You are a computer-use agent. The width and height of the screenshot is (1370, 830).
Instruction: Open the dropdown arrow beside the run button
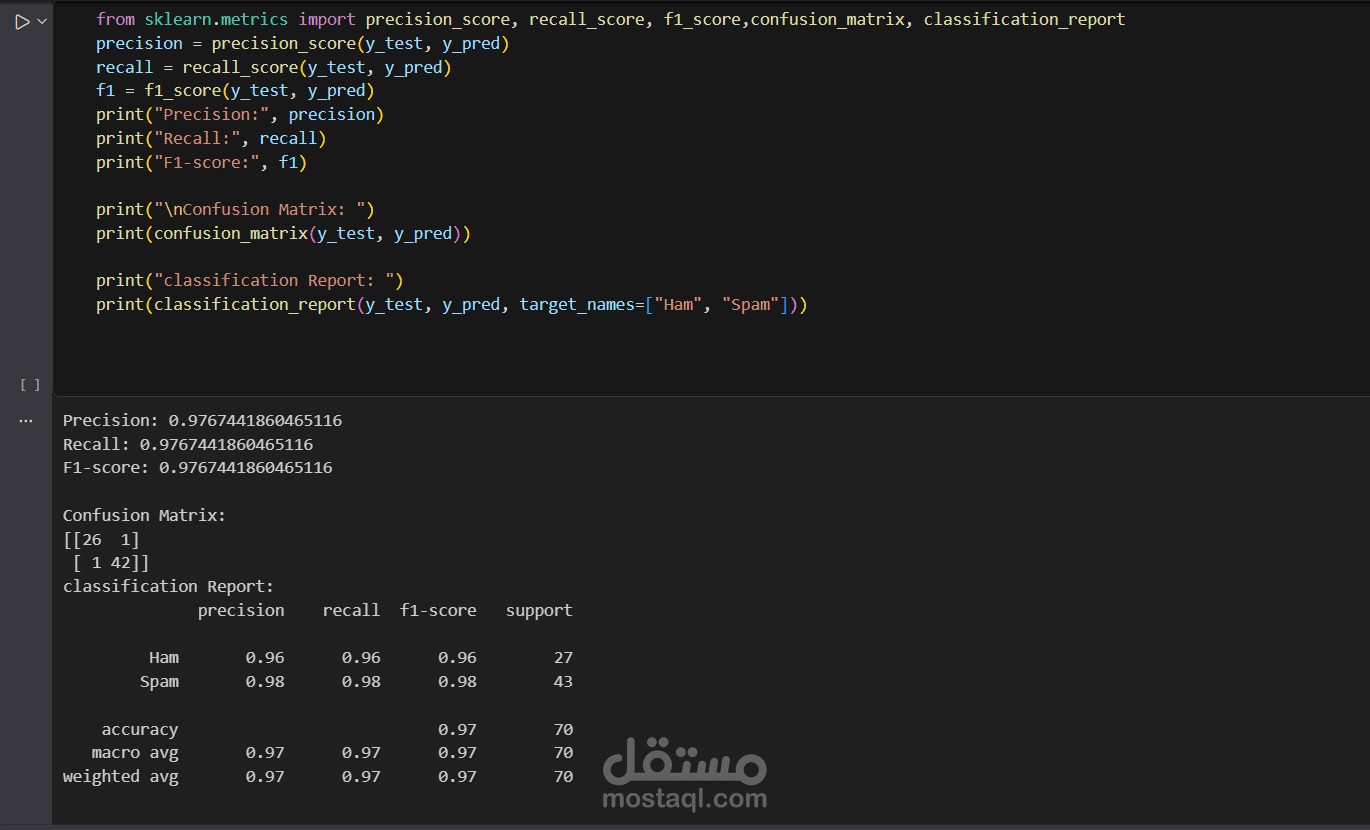pyautogui.click(x=42, y=21)
